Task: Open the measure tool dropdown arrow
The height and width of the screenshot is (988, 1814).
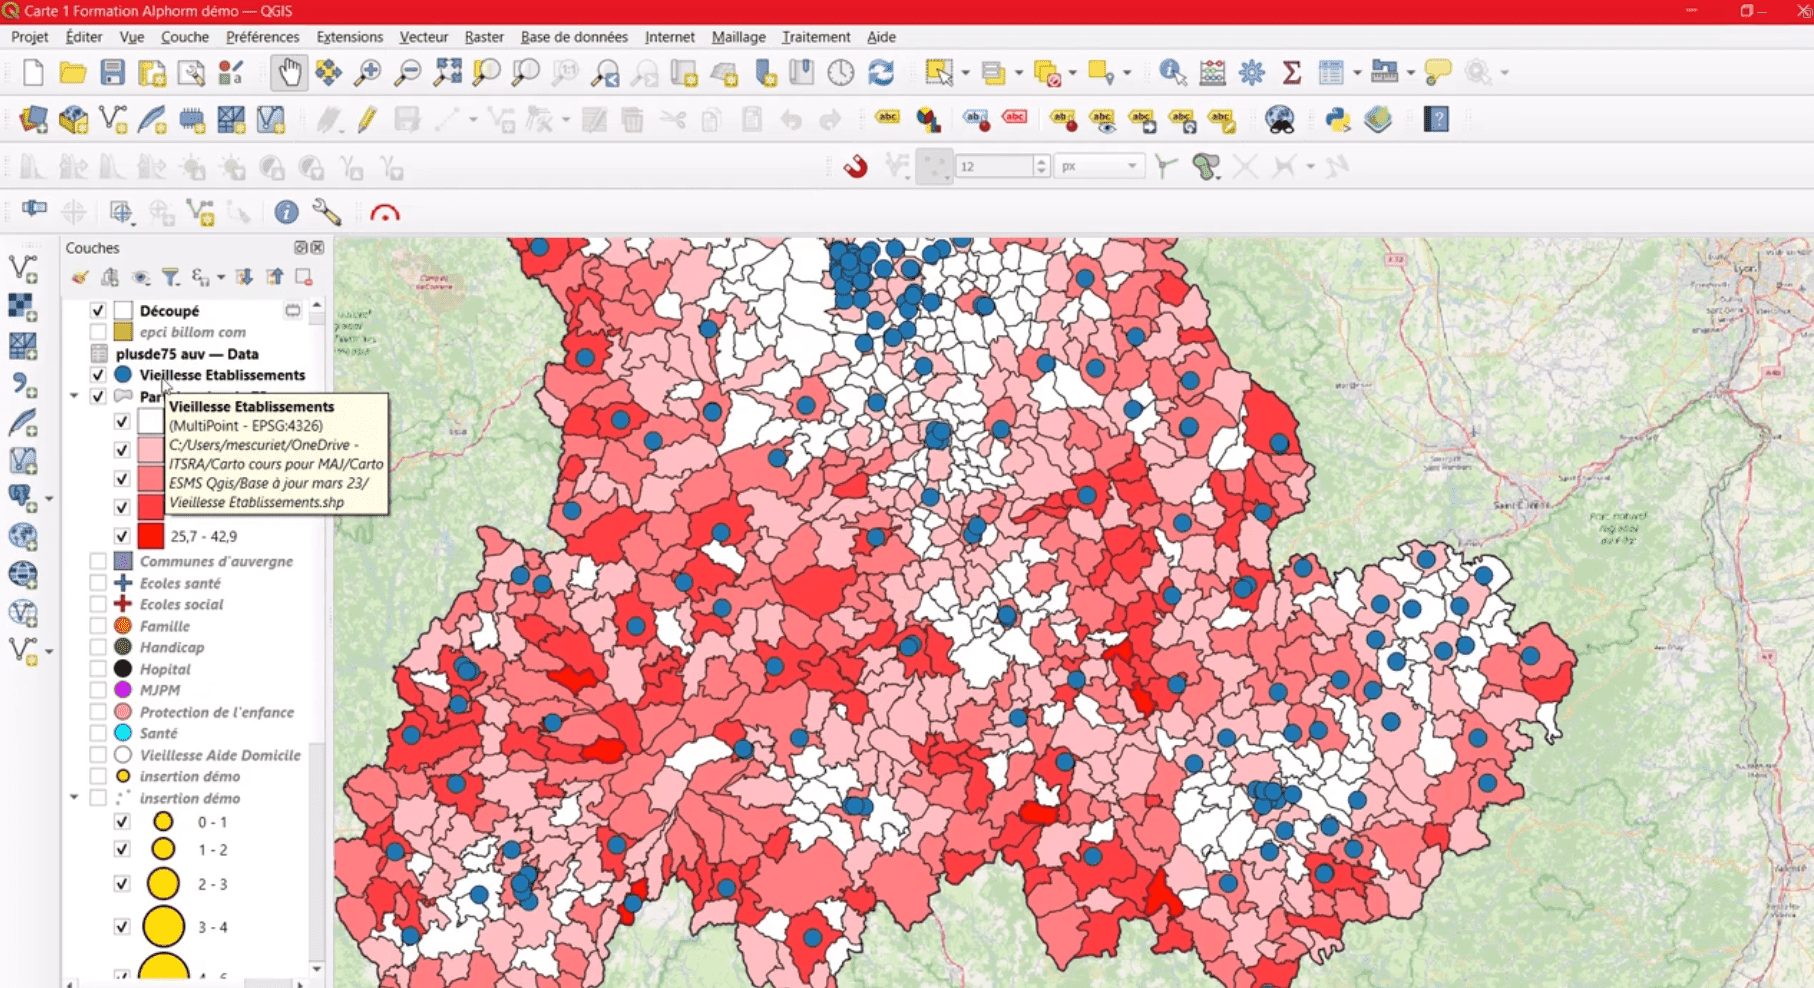Action: point(1410,73)
